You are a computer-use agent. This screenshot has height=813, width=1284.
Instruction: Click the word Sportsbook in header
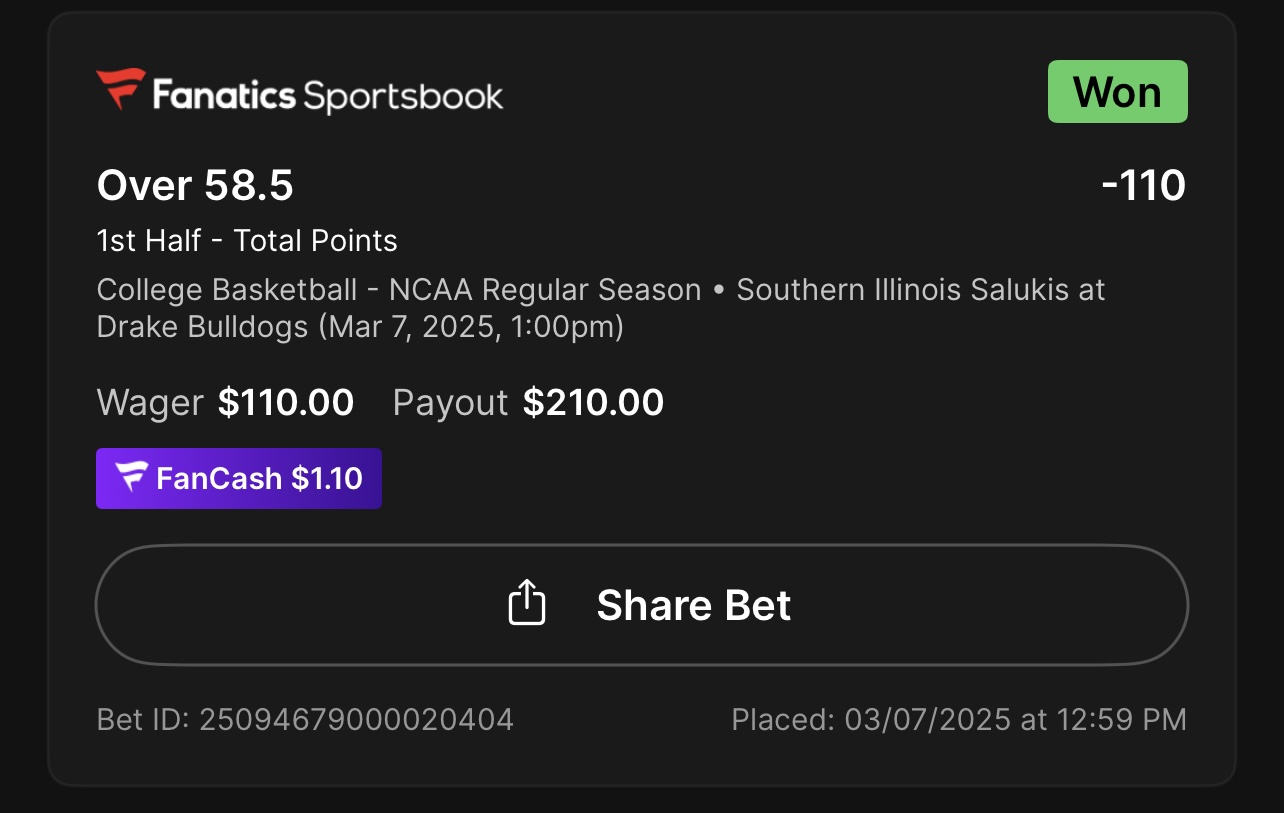coord(403,96)
